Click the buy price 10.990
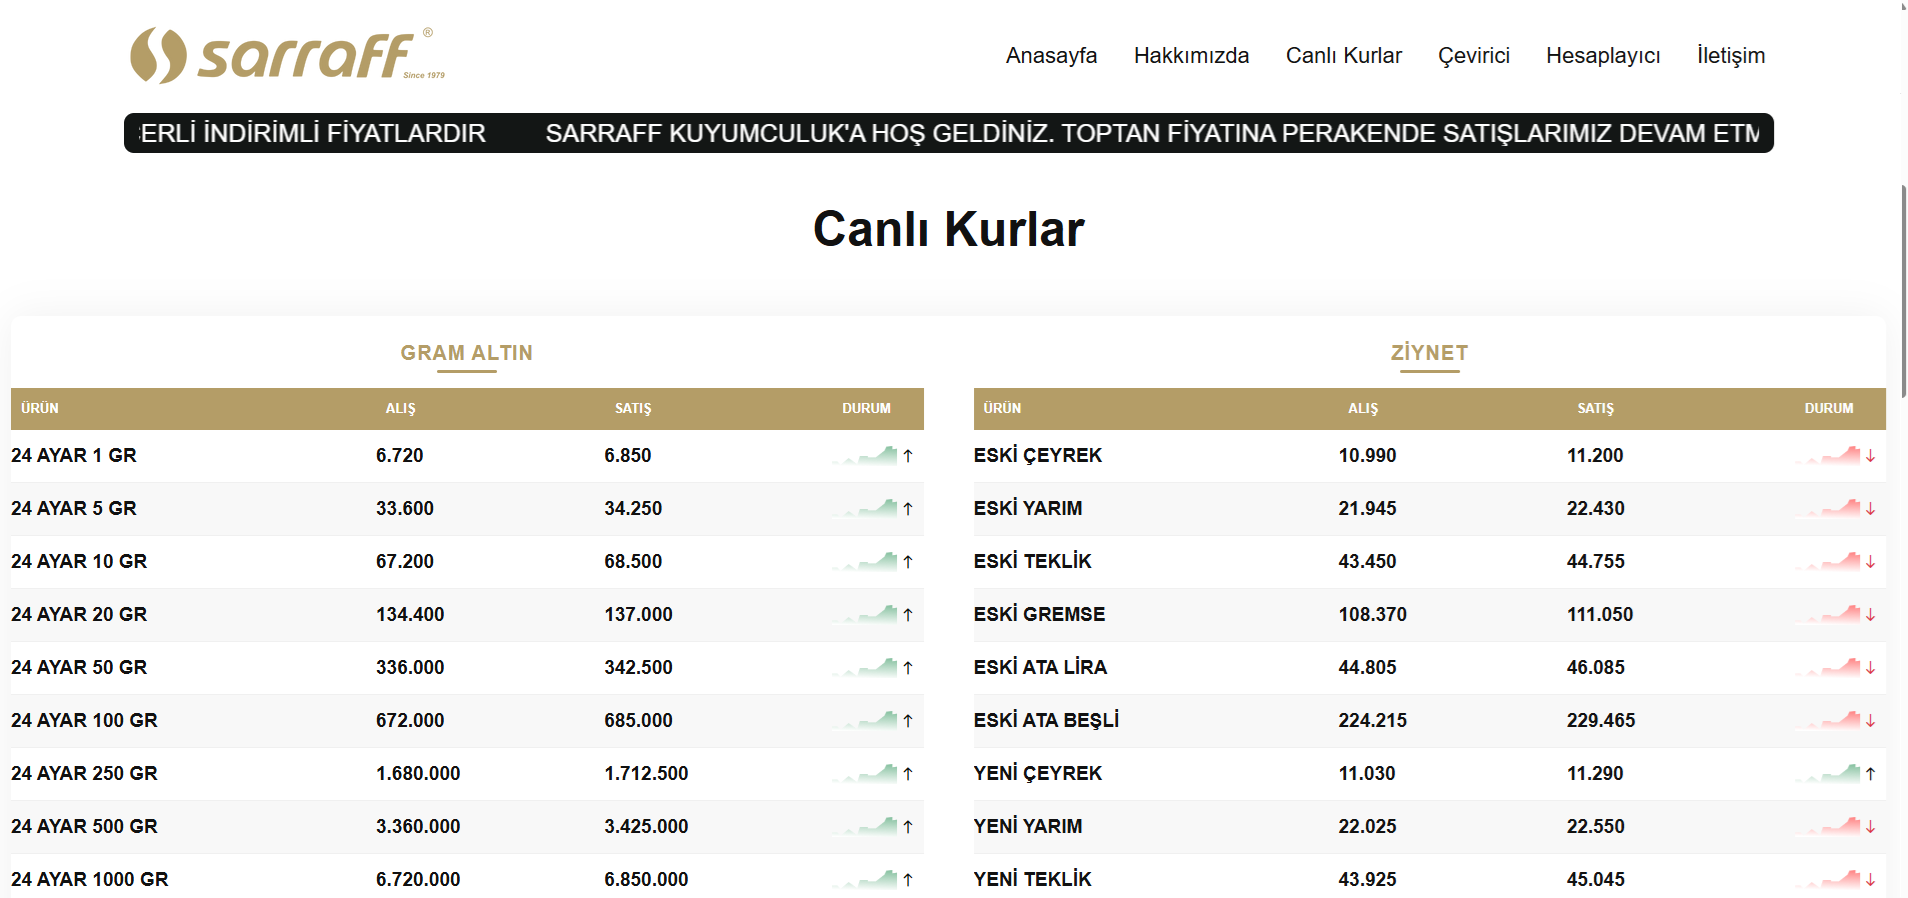The width and height of the screenshot is (1908, 898). pyautogui.click(x=1367, y=455)
